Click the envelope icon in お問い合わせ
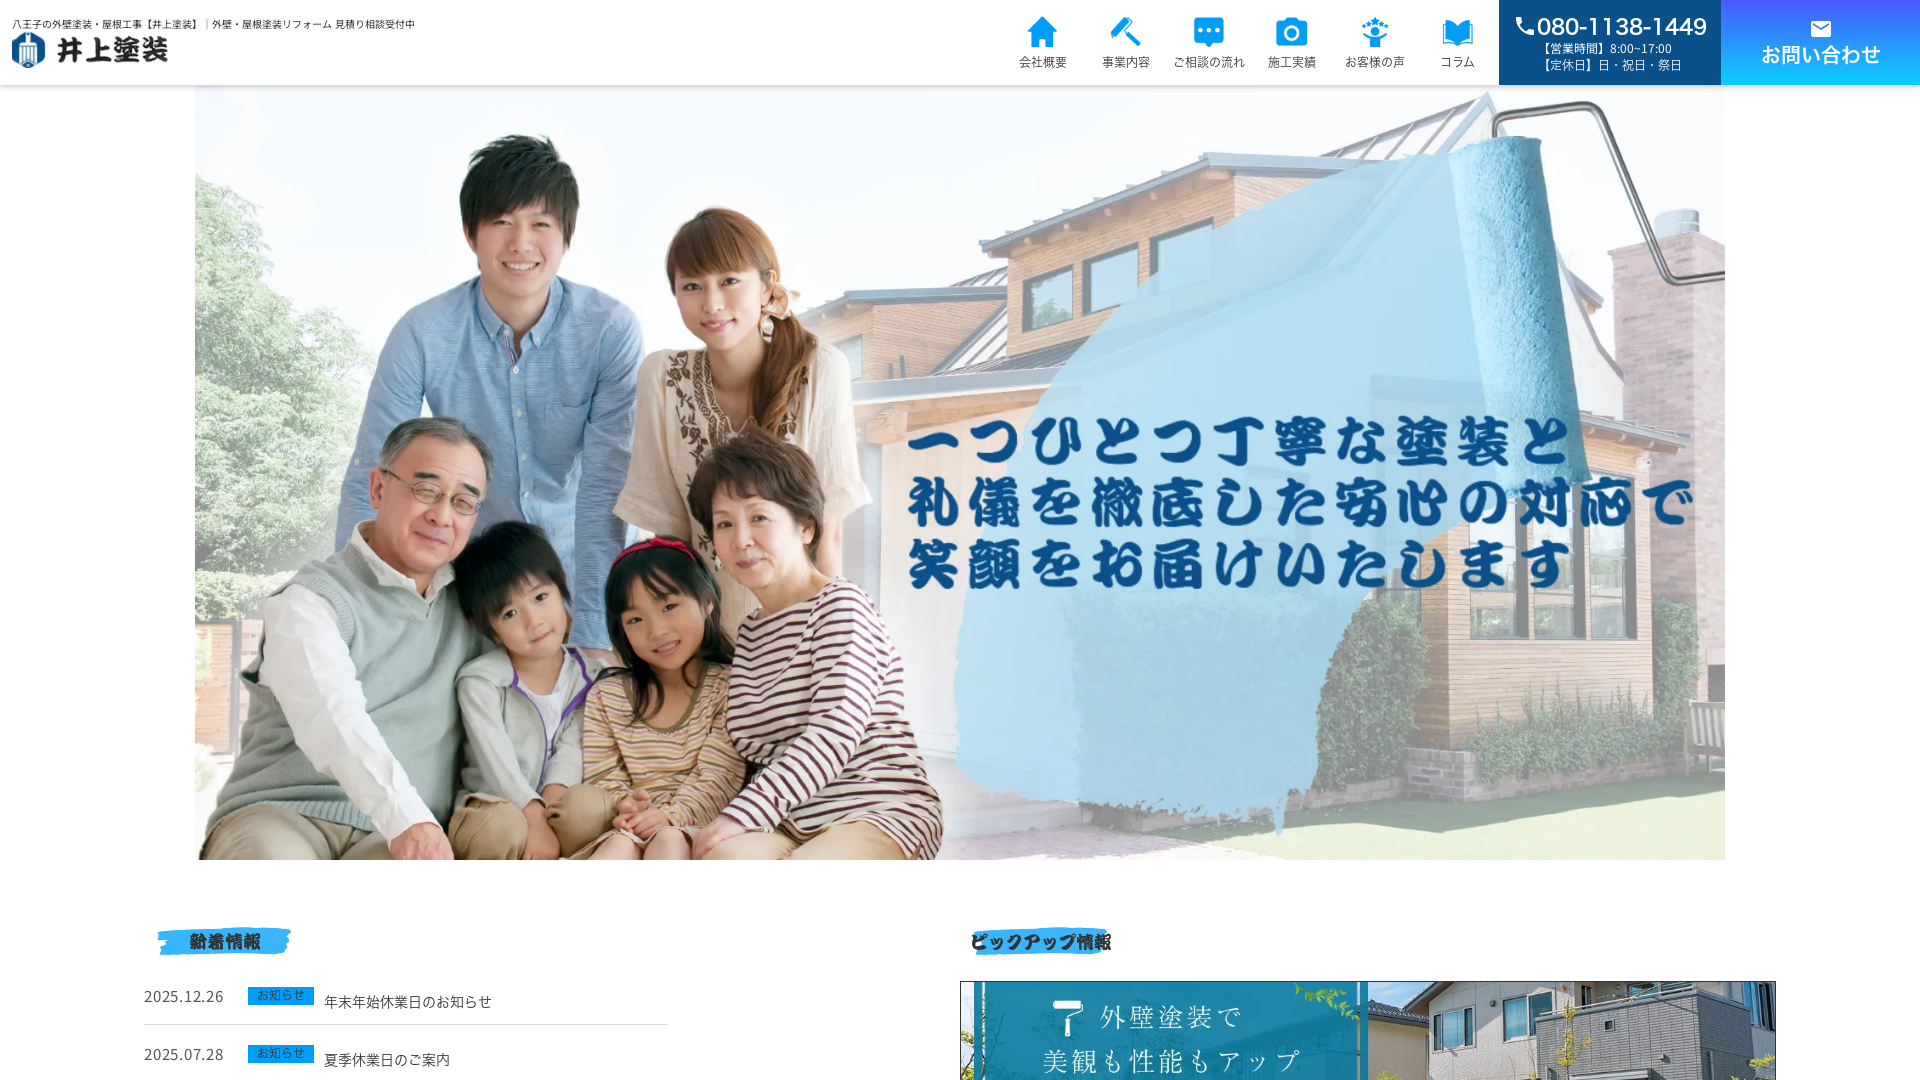 [1820, 28]
